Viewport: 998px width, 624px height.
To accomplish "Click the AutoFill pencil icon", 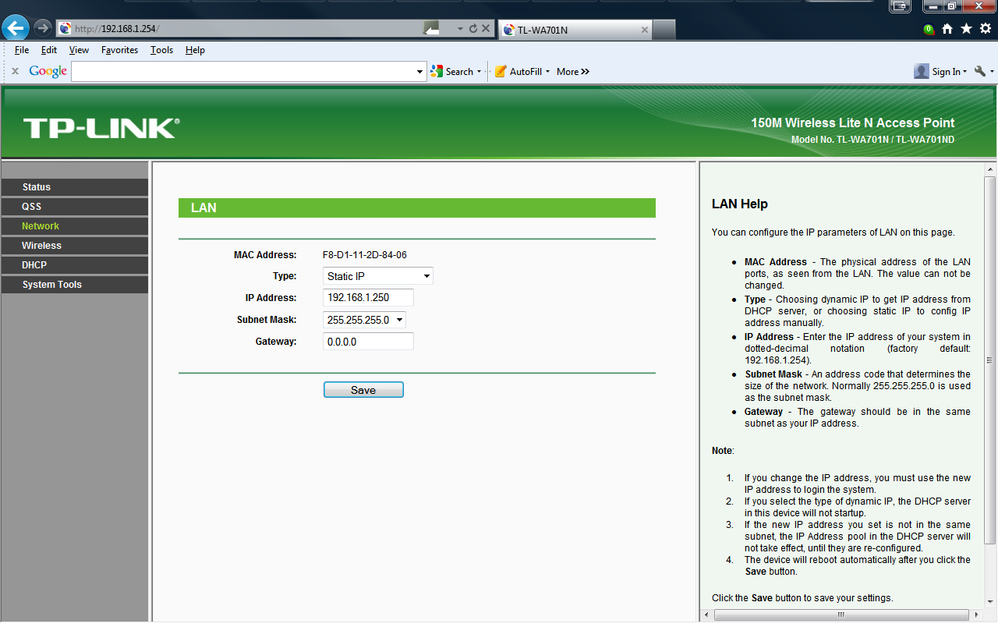I will coord(501,71).
